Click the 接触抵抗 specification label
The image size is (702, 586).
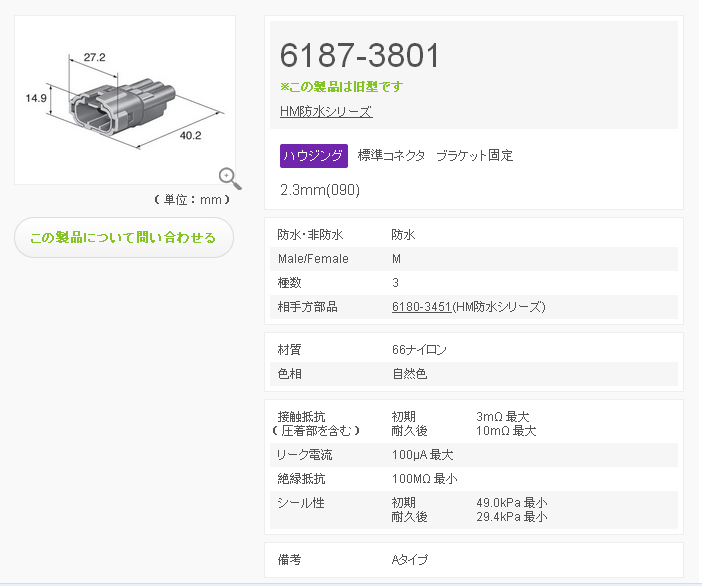300,417
